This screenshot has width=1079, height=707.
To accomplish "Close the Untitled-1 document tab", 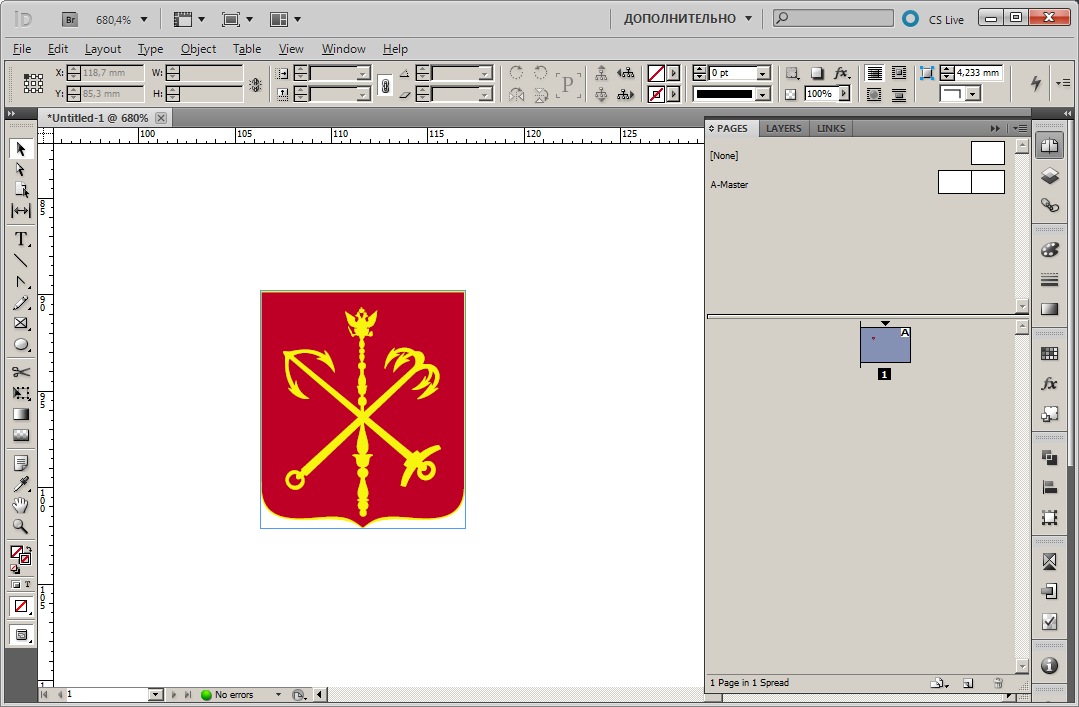I will point(161,118).
